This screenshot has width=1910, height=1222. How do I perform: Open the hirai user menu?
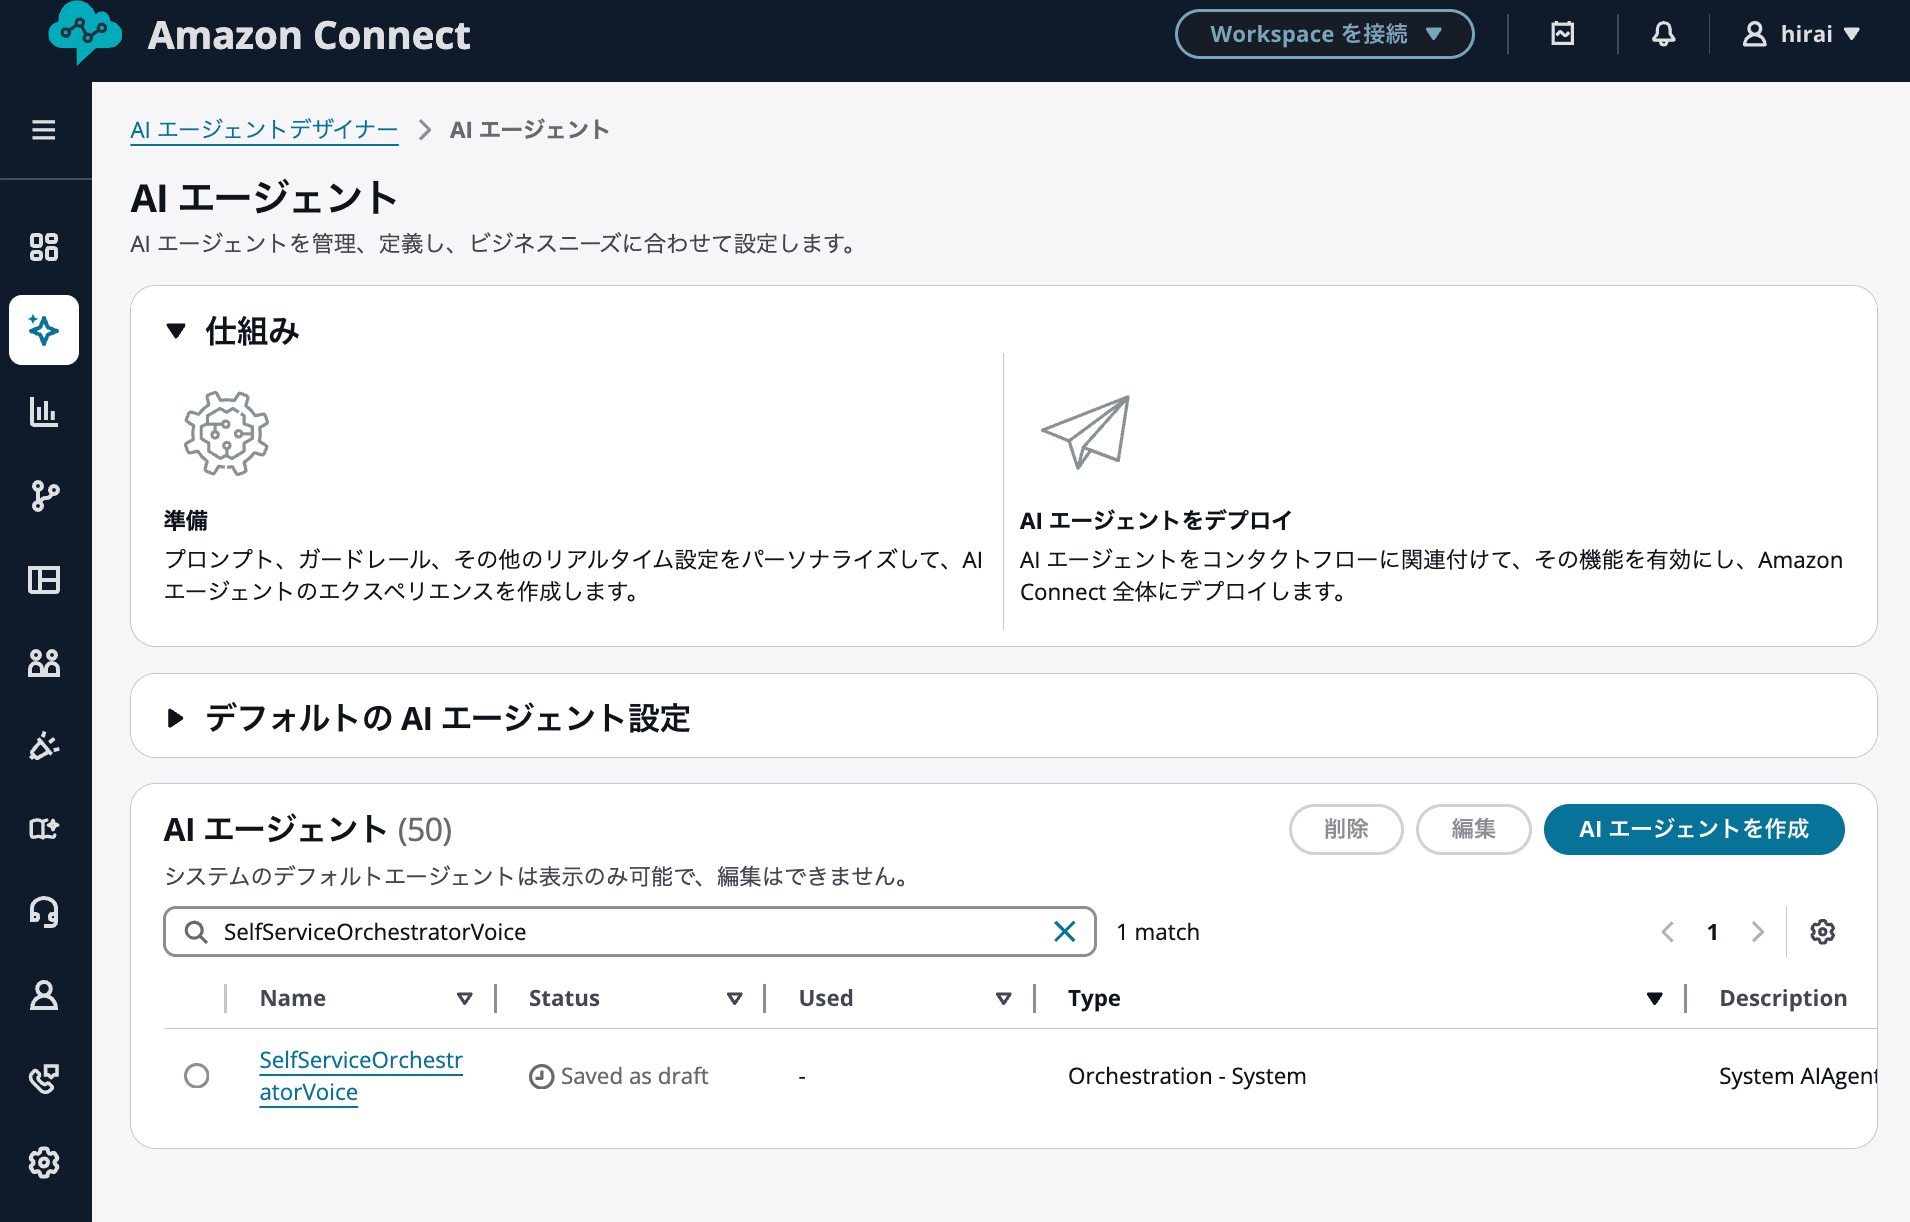(x=1801, y=34)
